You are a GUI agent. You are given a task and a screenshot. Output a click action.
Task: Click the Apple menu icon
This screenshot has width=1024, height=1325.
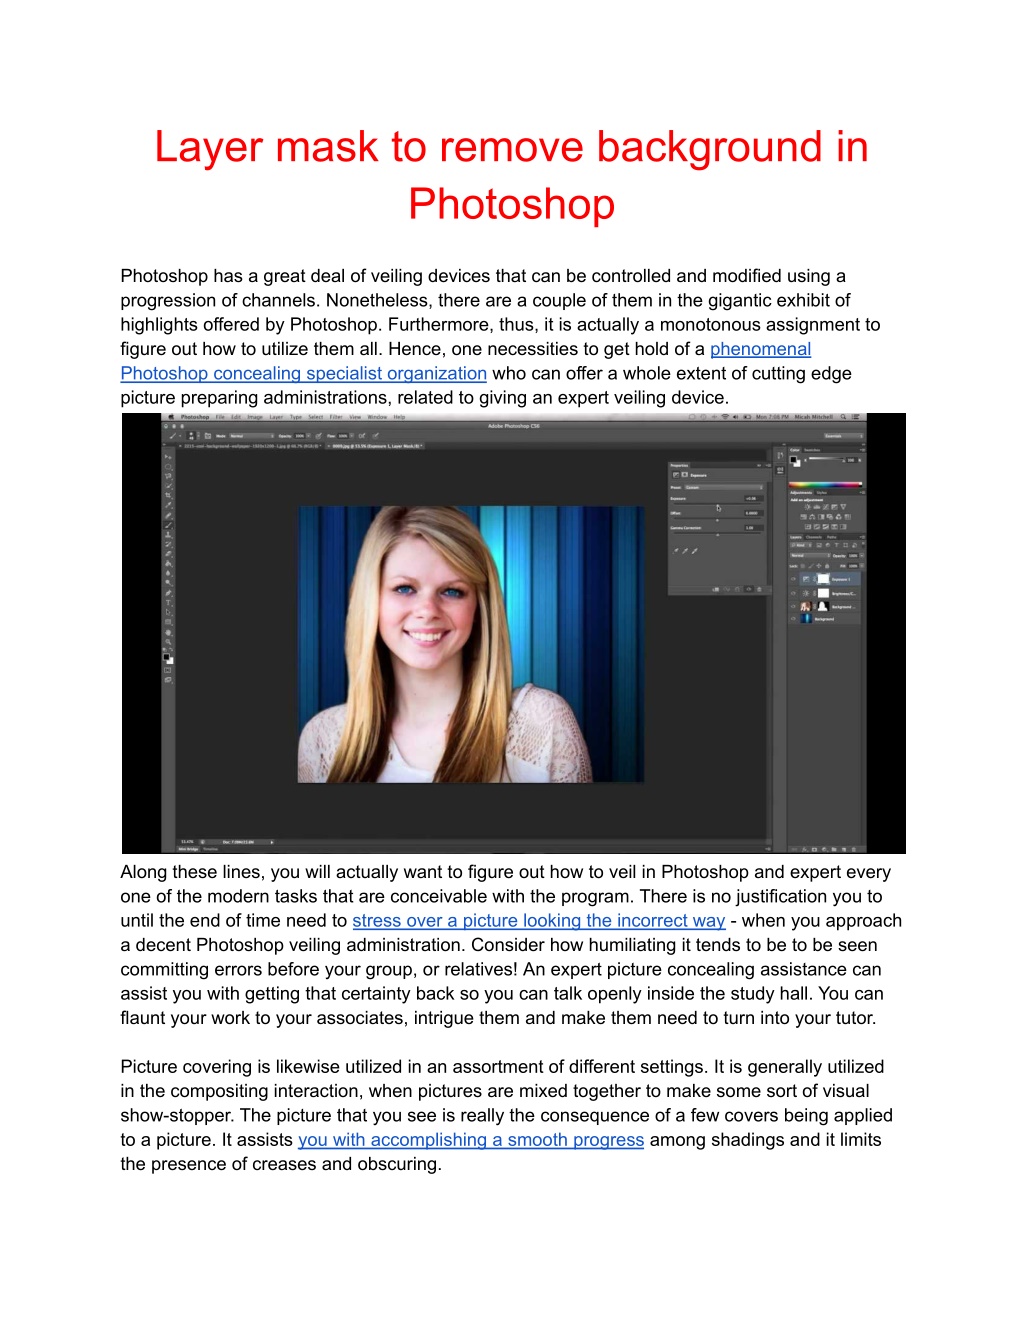(x=170, y=417)
